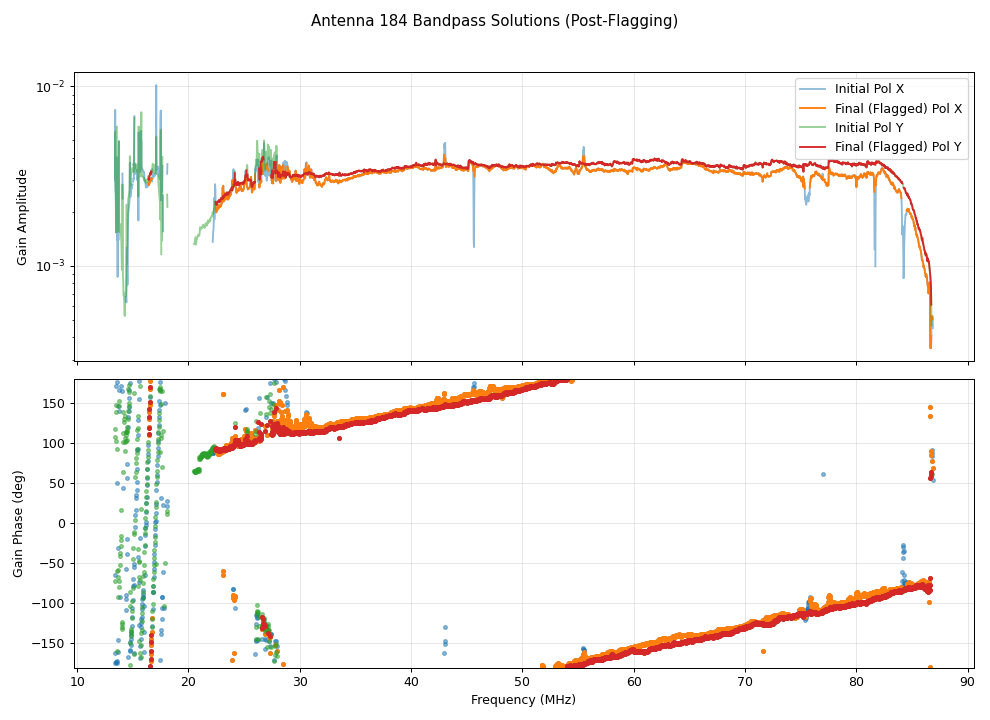
Task: Click the '50' tick label on the frequency axis
Action: click(523, 682)
